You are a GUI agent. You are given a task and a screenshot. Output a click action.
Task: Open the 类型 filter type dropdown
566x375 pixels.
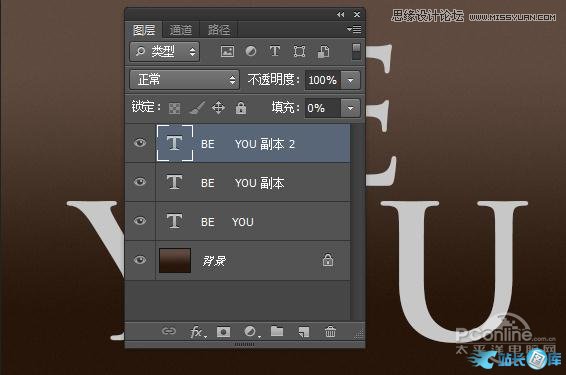(165, 52)
